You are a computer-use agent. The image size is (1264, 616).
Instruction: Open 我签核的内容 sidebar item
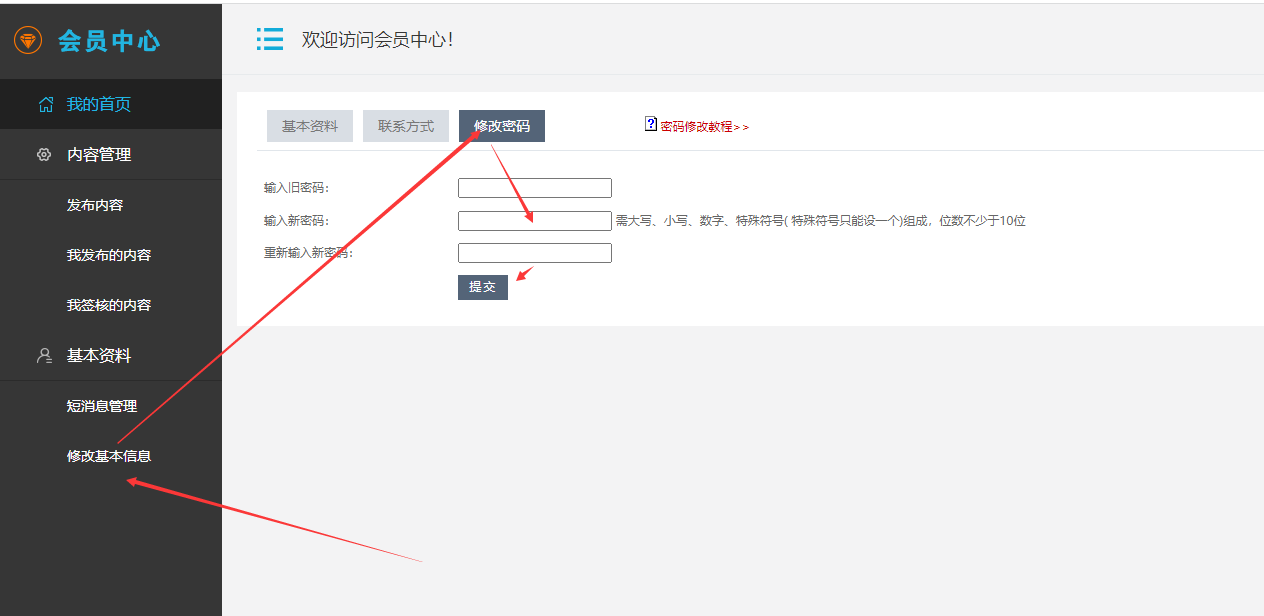[108, 305]
